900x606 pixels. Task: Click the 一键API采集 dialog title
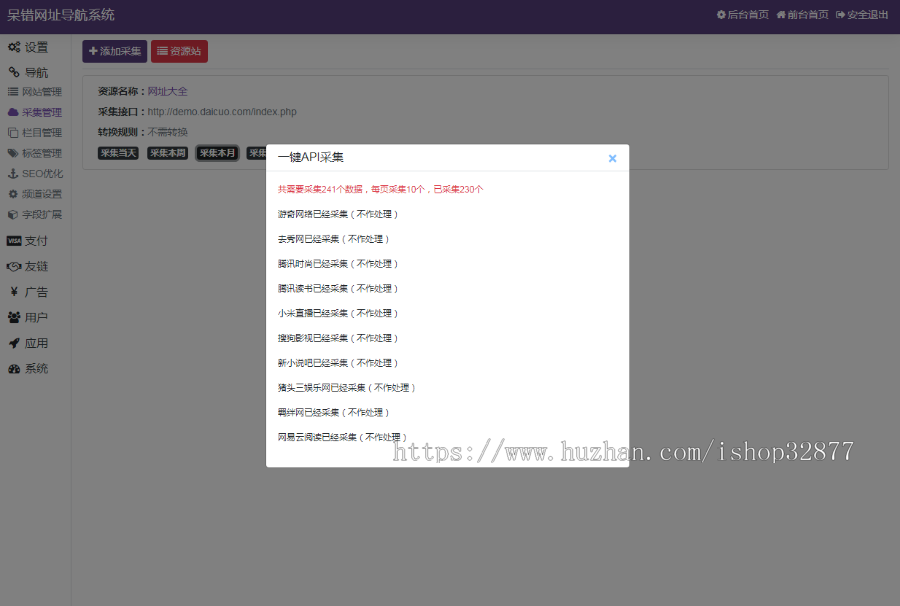(x=311, y=157)
